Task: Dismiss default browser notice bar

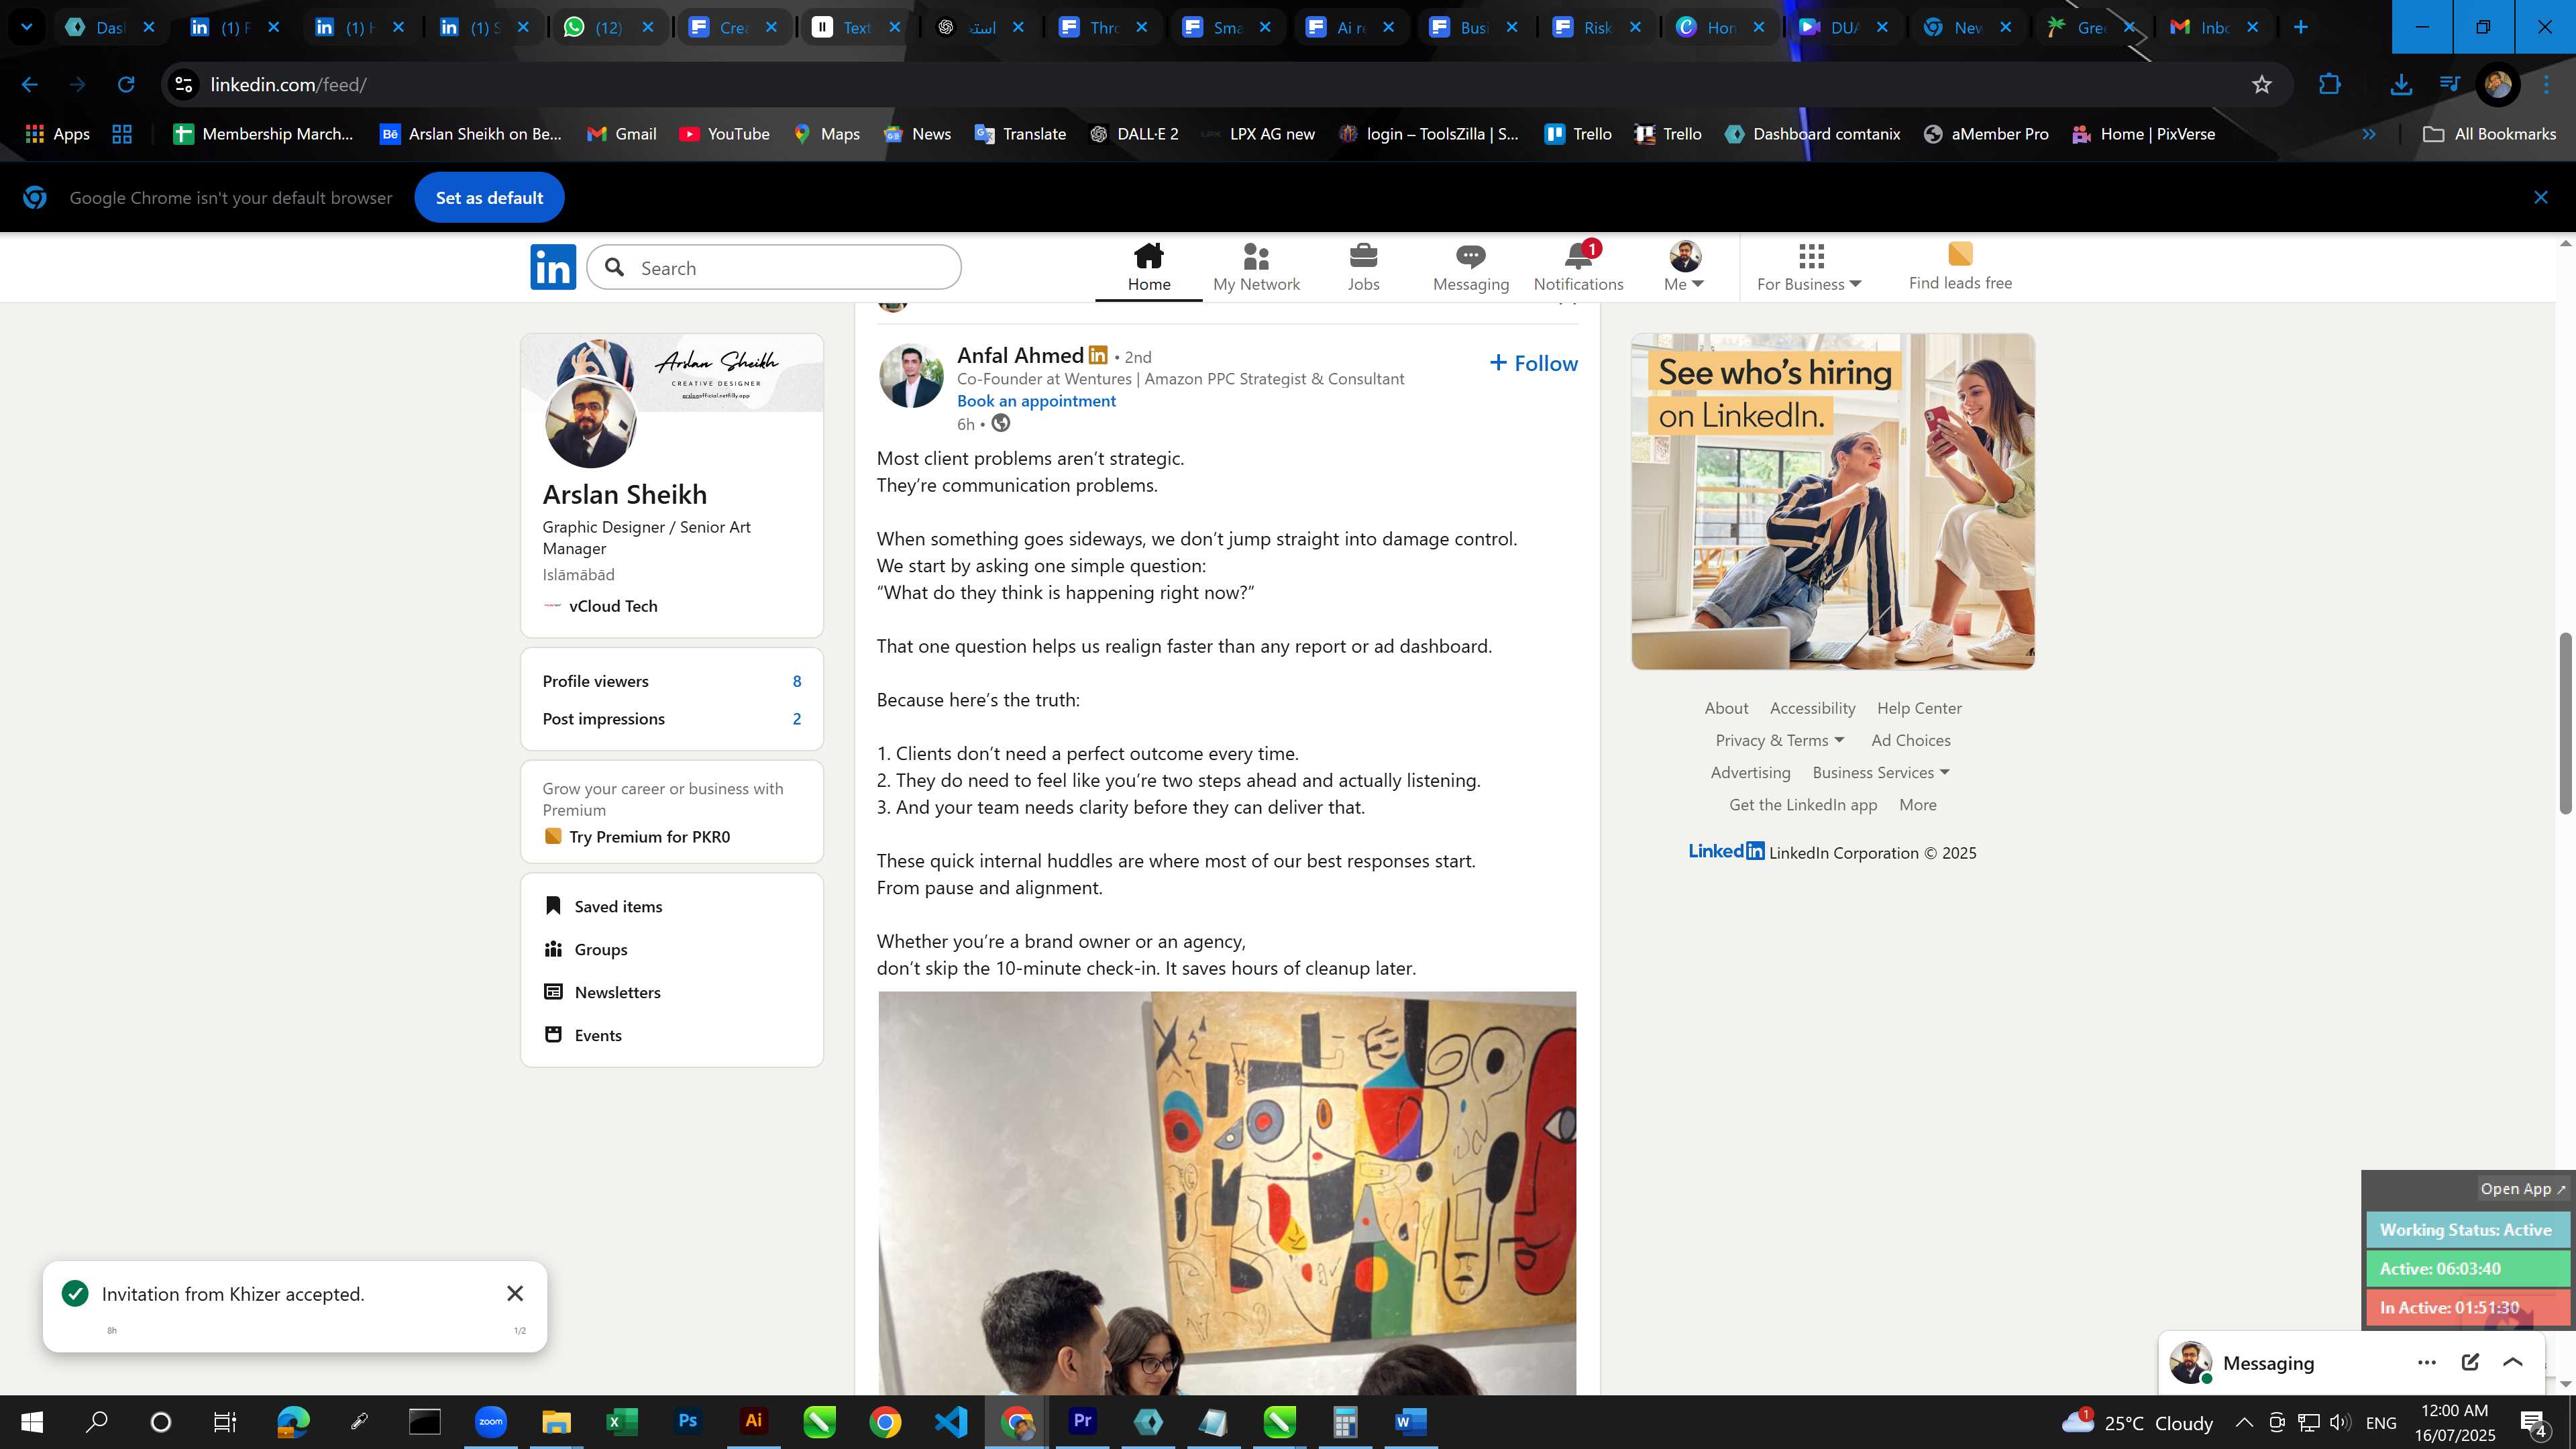Action: click(2541, 198)
